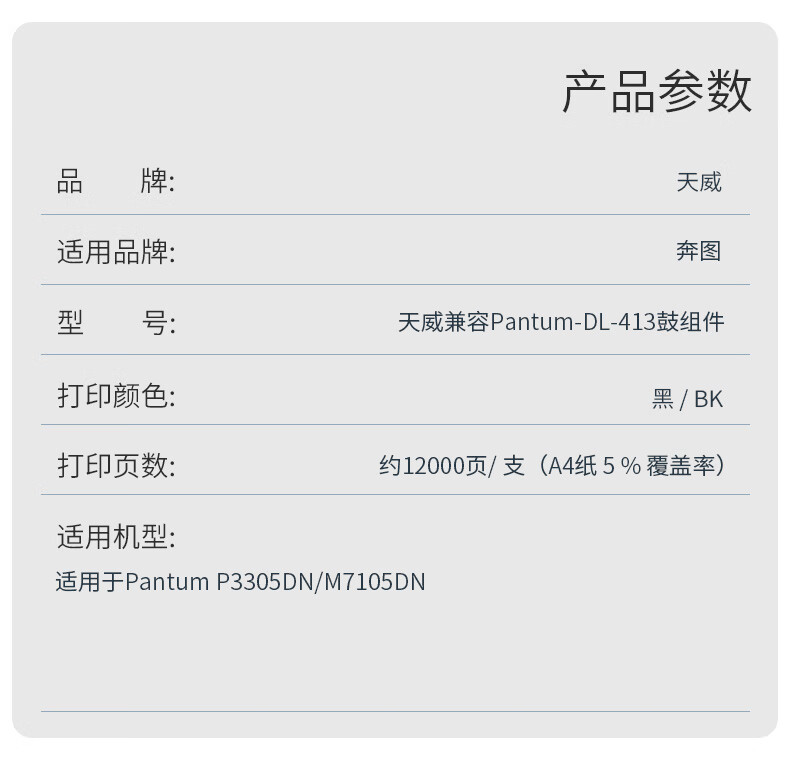The height and width of the screenshot is (760, 790).
Task: Select the 打印颜色 label
Action: (x=115, y=396)
